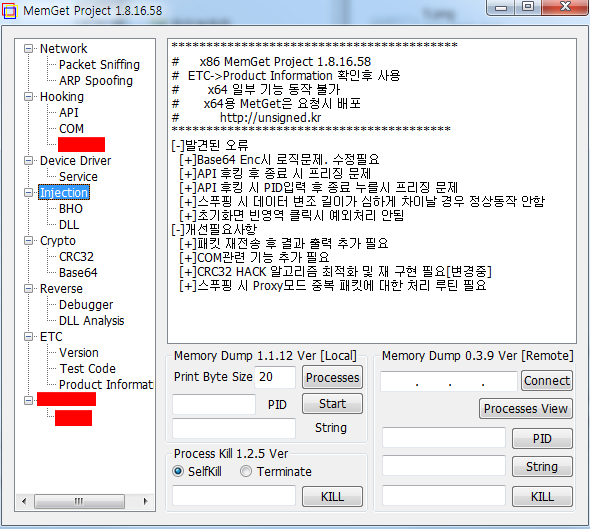590x529 pixels.
Task: Collapse the Reverse tree node
Action: [x=28, y=289]
